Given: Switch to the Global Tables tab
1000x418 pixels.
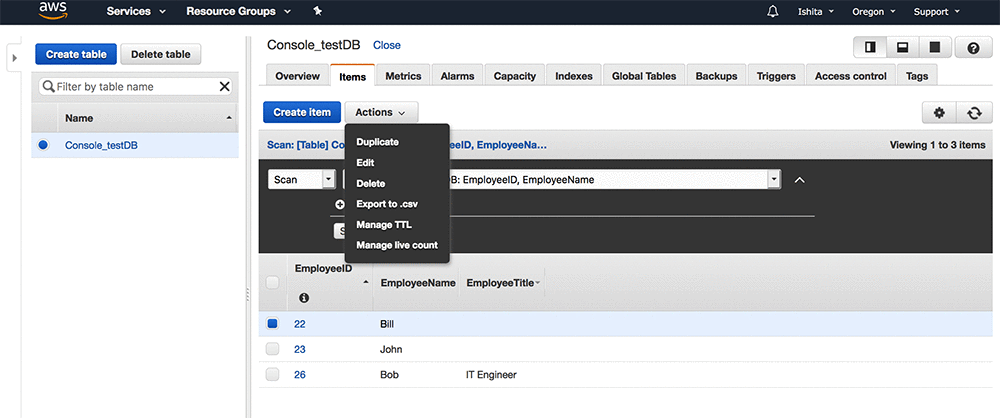Looking at the screenshot, I should 644,76.
